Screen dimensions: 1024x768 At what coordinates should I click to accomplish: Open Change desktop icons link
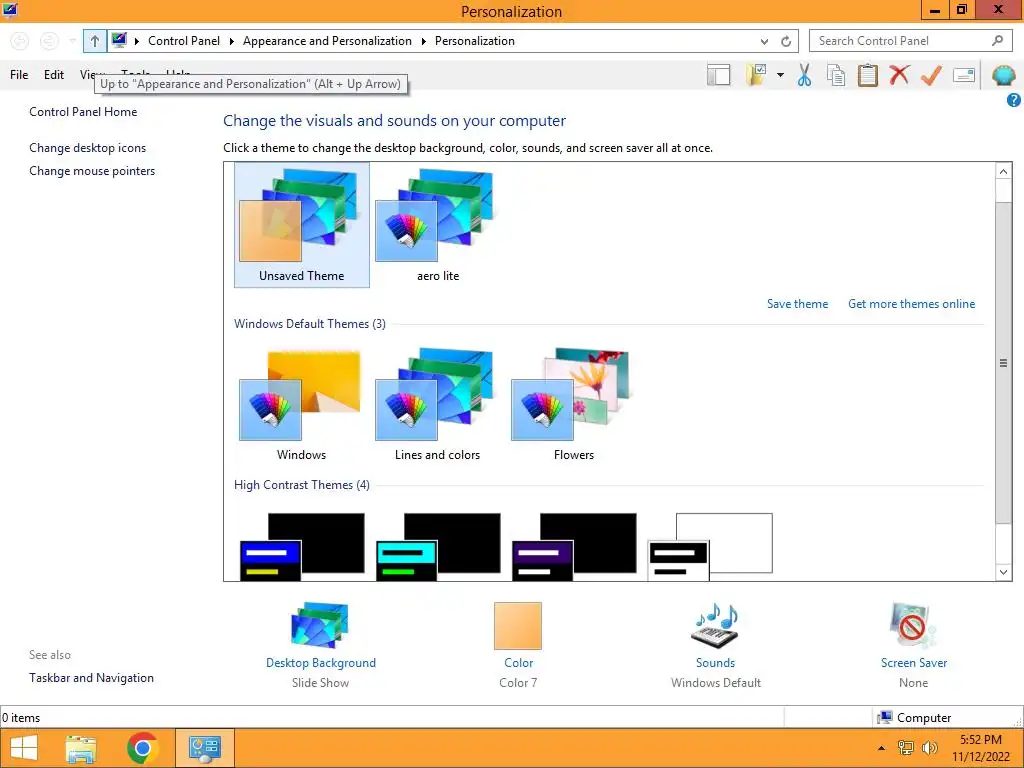click(88, 148)
